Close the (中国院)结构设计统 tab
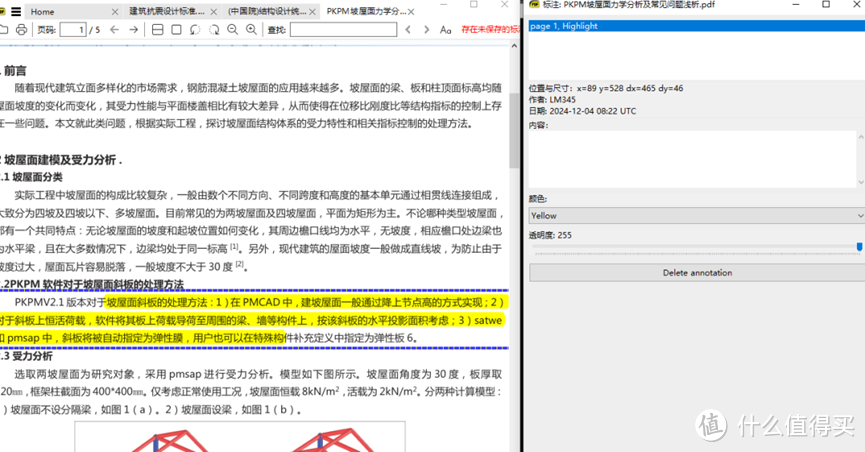This screenshot has height=452, width=865. [x=313, y=12]
